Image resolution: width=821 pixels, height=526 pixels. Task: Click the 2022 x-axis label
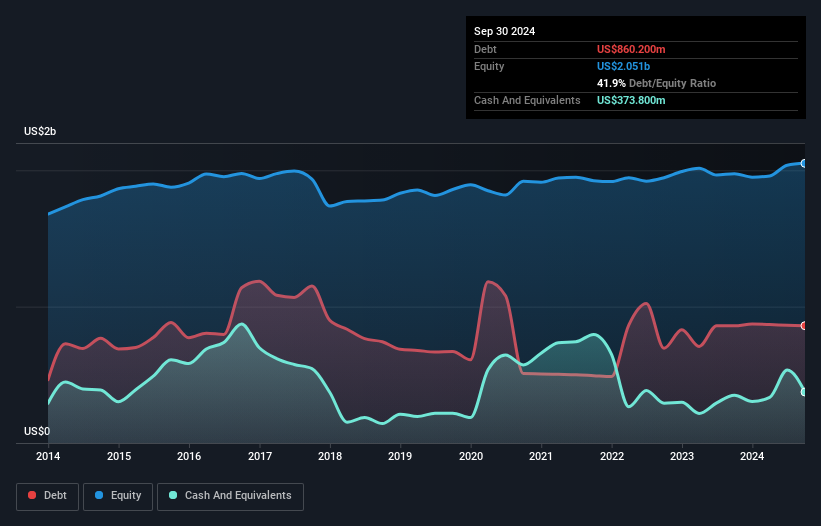click(x=612, y=456)
